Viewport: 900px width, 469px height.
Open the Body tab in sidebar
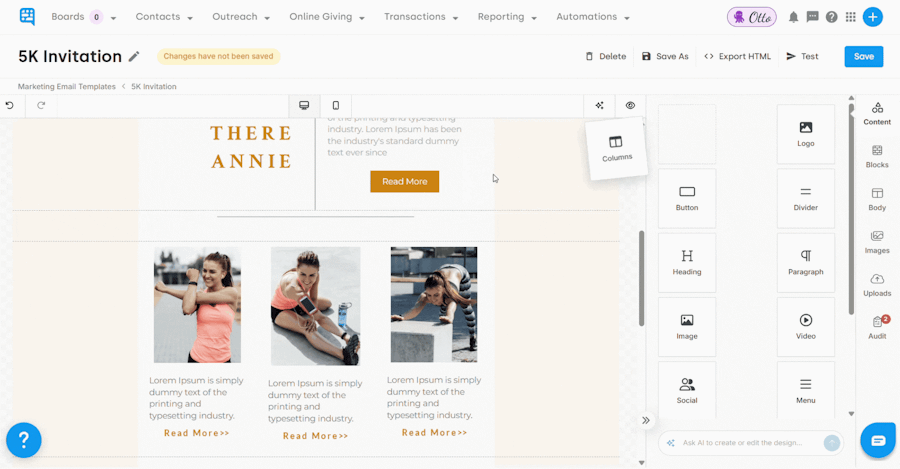coord(877,200)
